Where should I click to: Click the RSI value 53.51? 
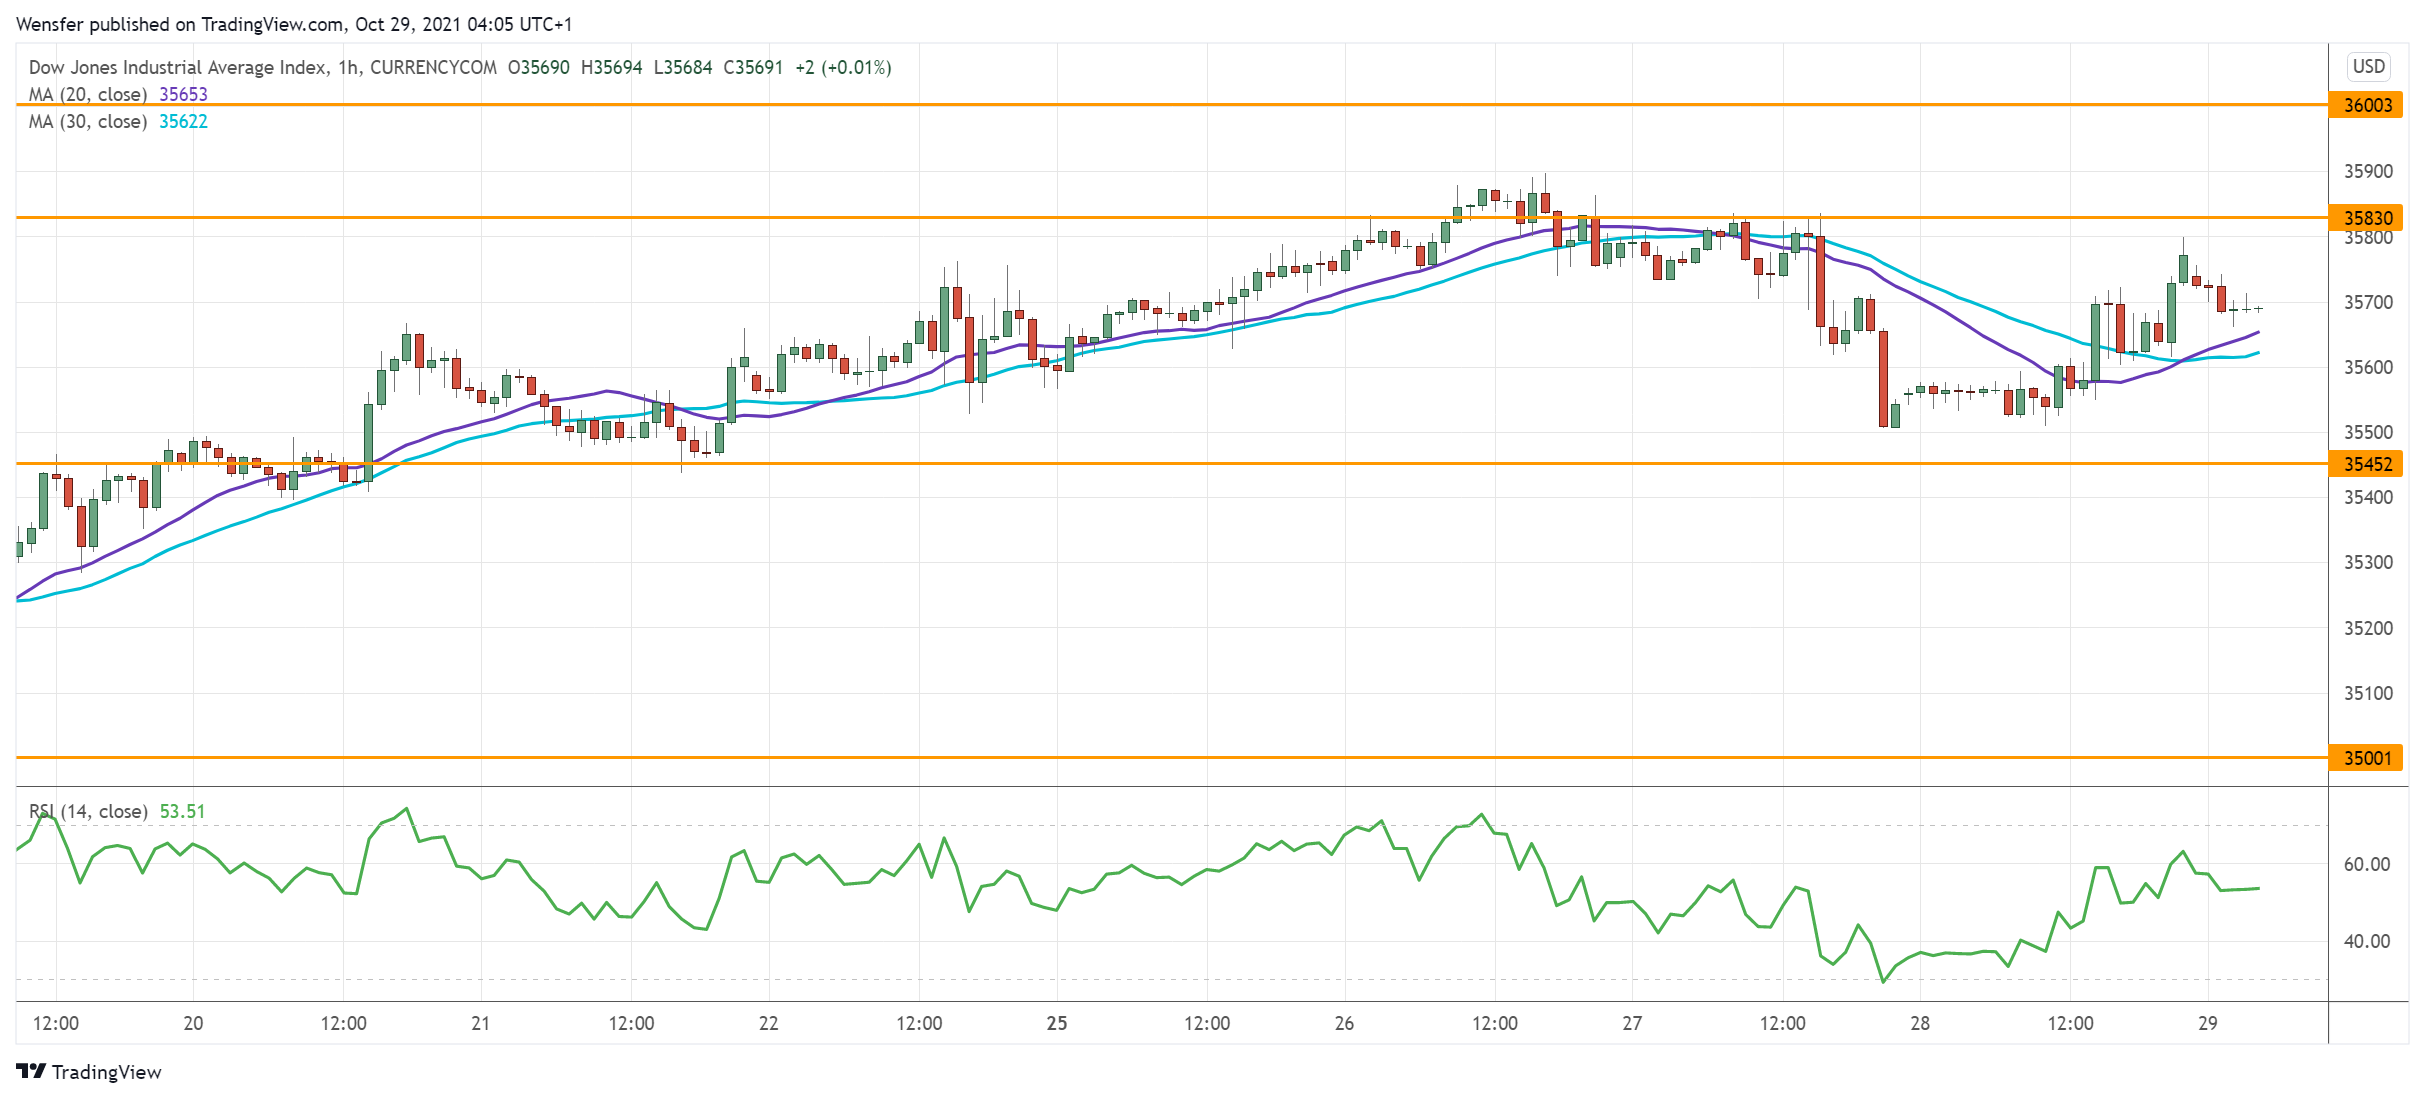pyautogui.click(x=182, y=811)
